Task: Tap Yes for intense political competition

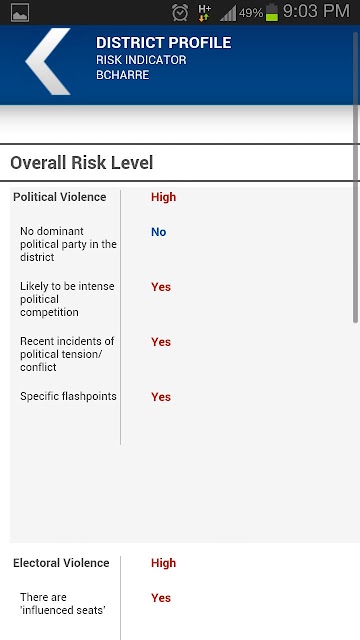Action: [161, 287]
